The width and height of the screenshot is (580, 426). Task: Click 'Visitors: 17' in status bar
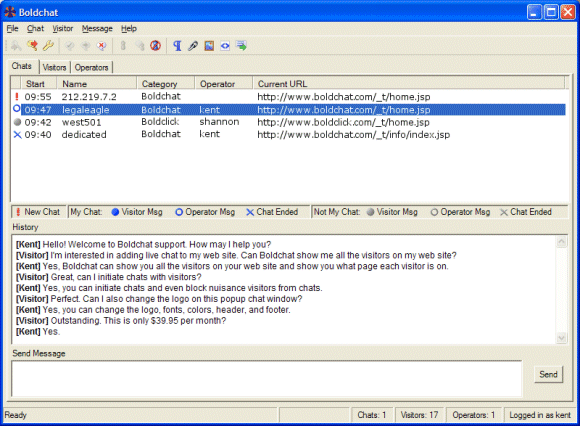point(419,415)
